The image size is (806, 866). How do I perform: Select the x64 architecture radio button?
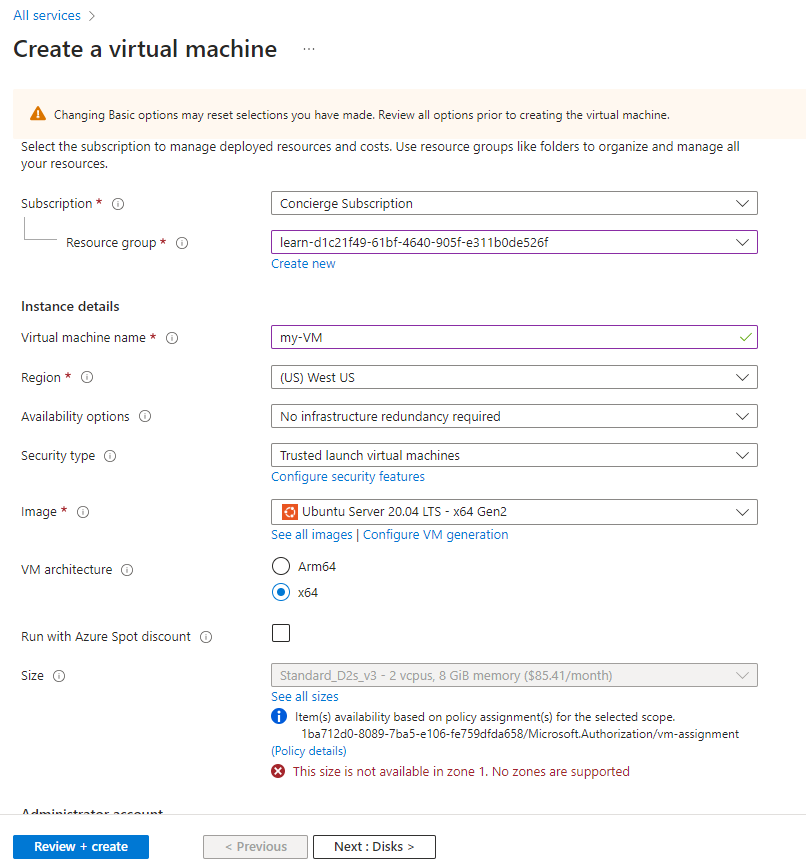click(281, 593)
